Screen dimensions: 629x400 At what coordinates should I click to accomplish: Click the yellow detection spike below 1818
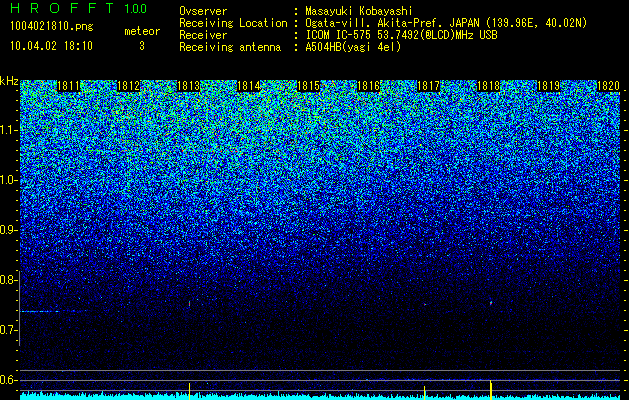click(x=491, y=390)
